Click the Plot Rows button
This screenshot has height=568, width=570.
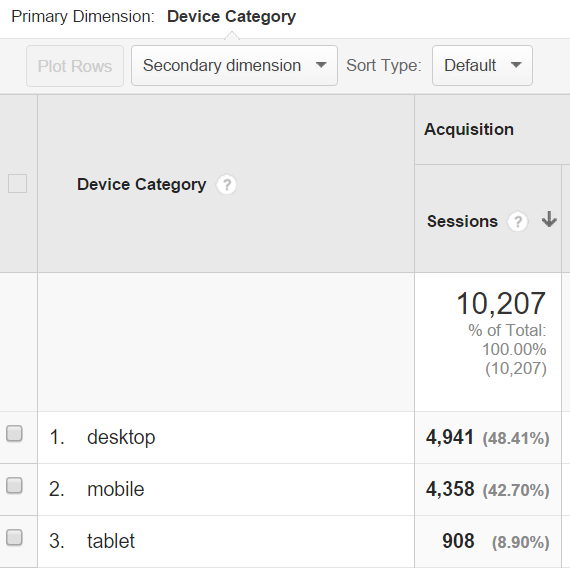75,66
